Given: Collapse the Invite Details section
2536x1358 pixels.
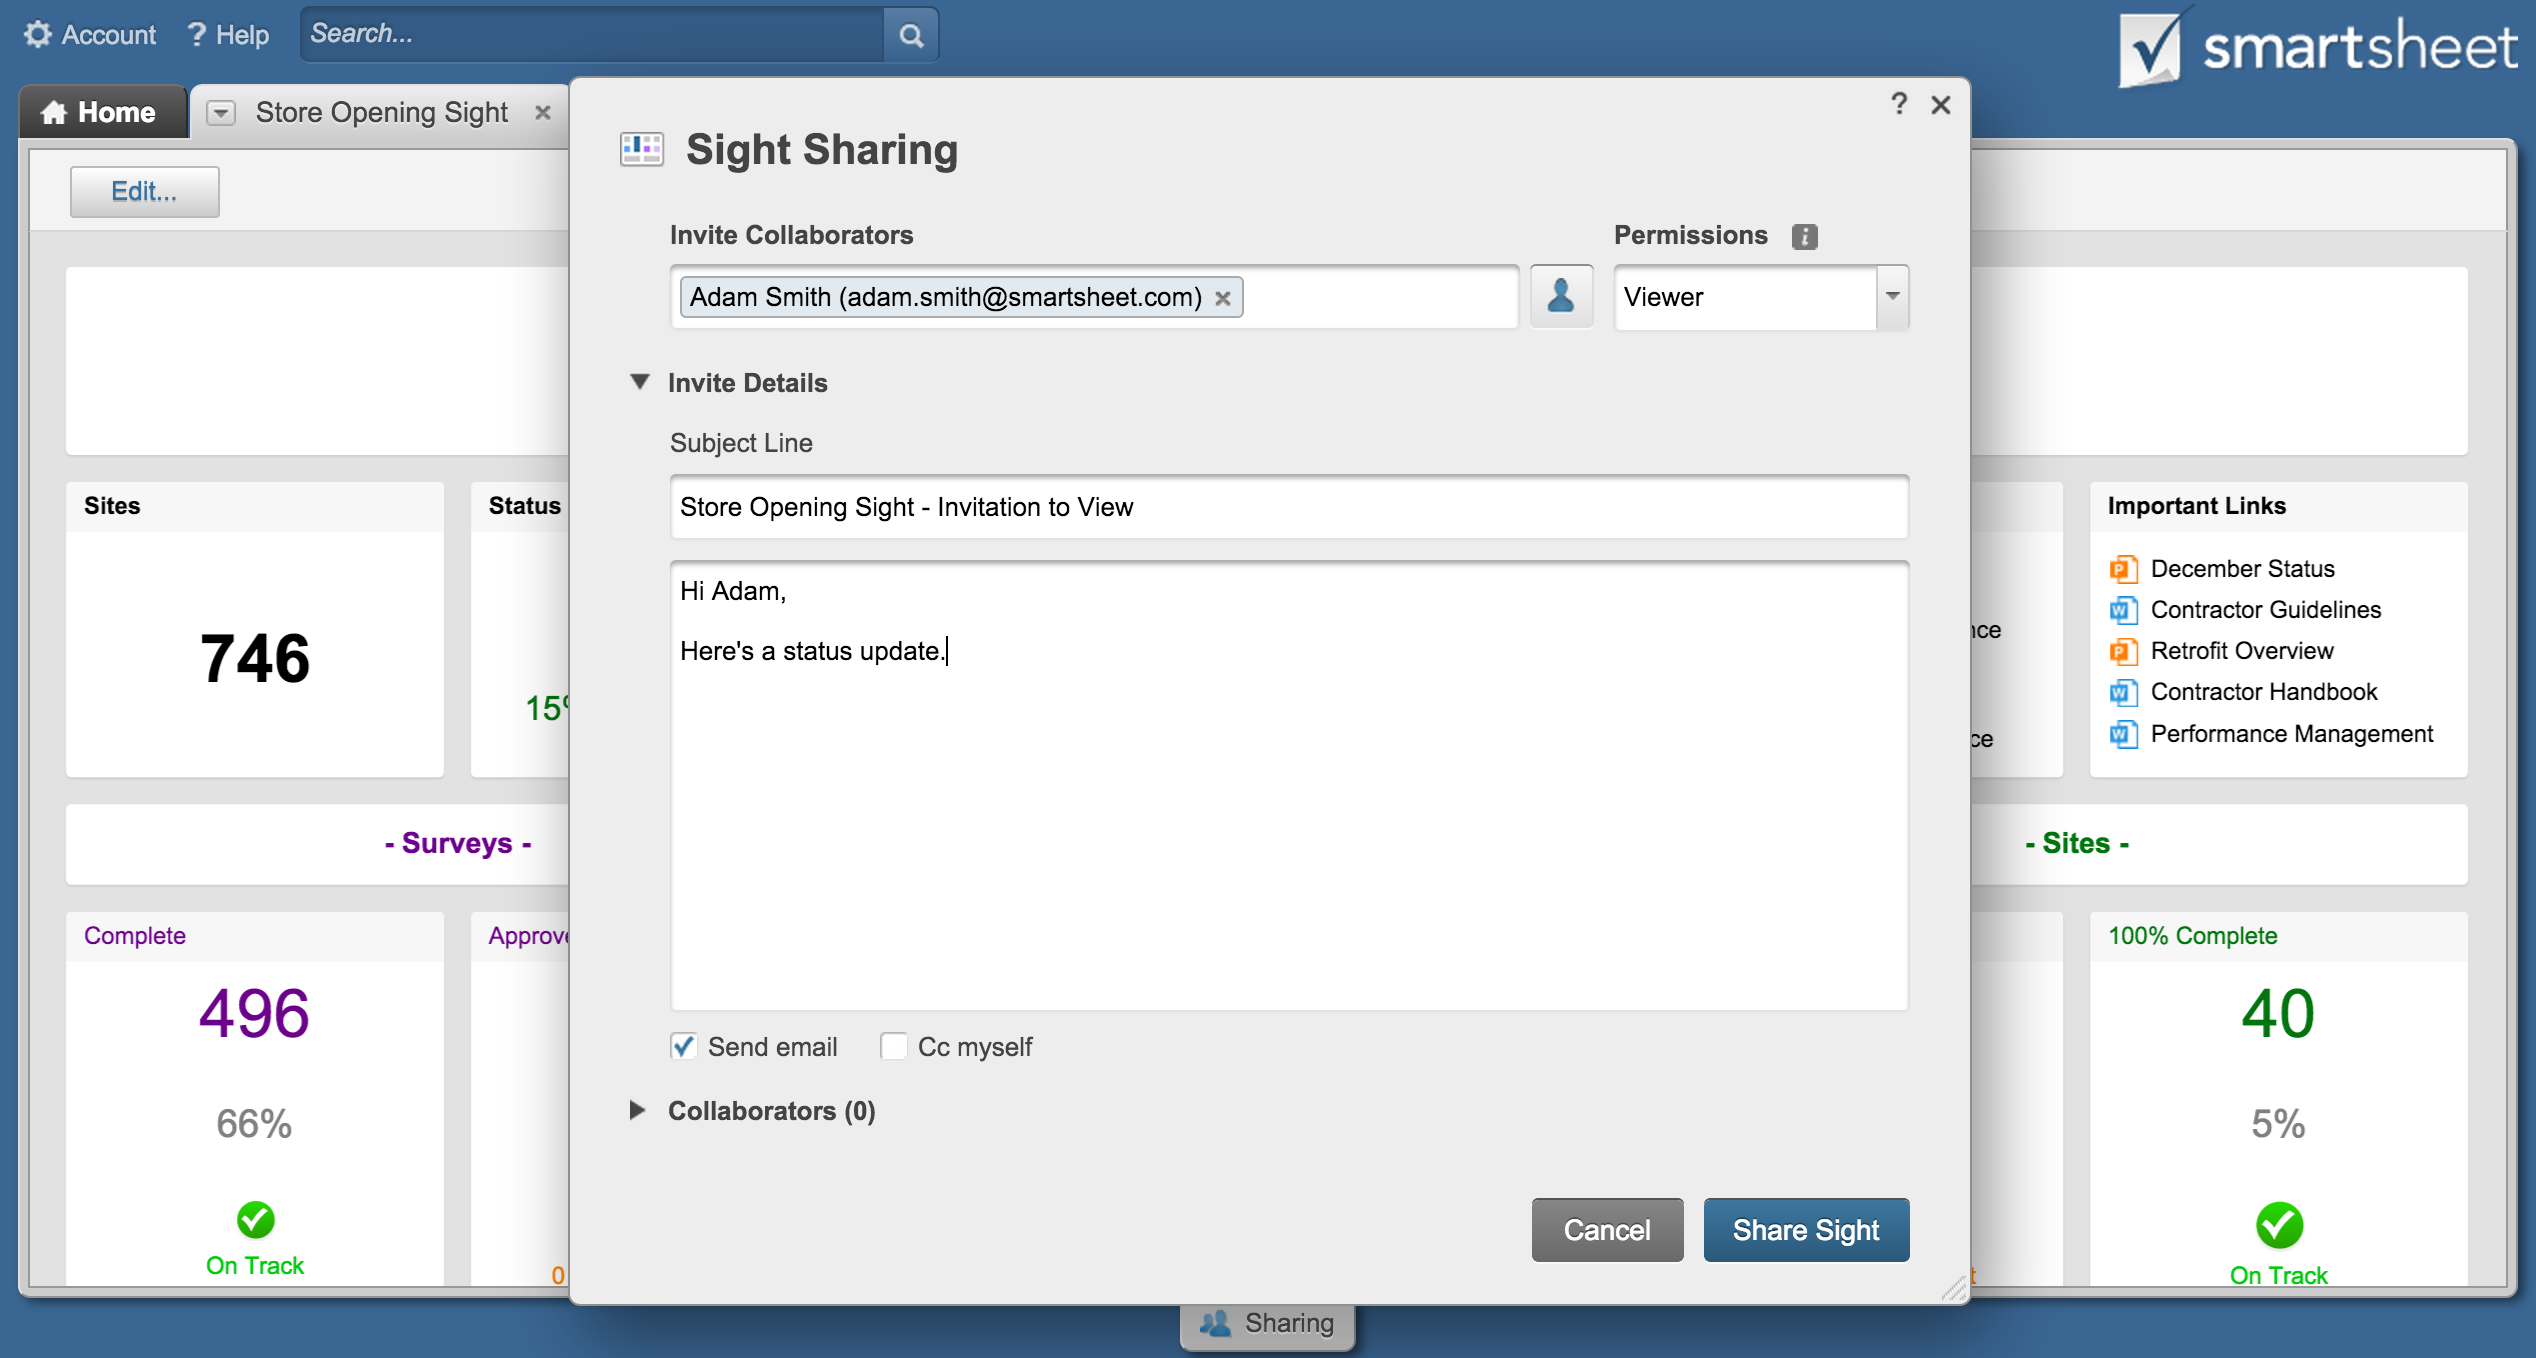Looking at the screenshot, I should [640, 382].
